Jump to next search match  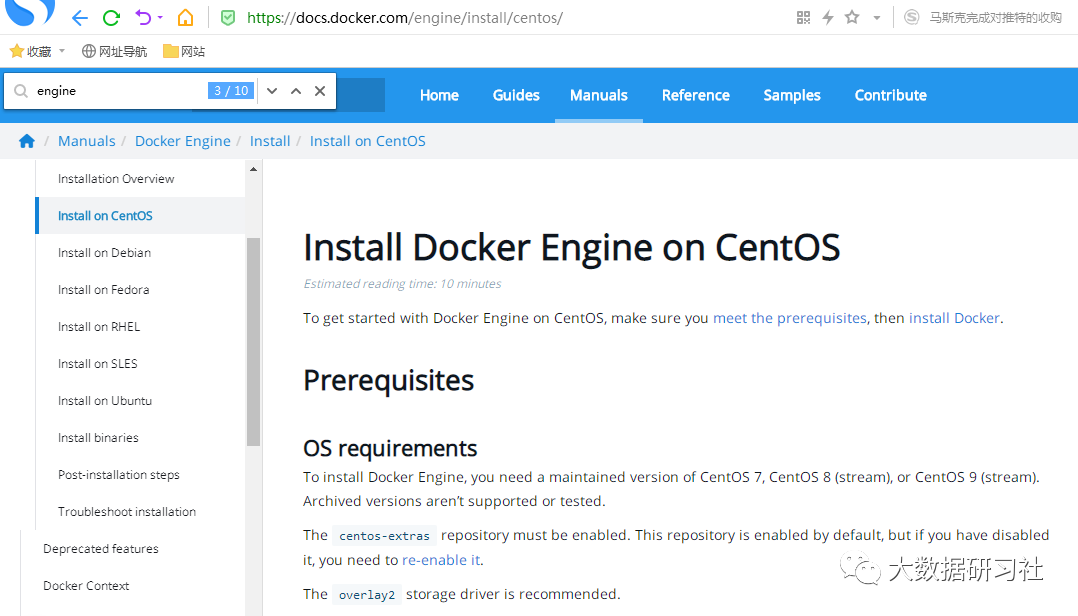click(272, 91)
